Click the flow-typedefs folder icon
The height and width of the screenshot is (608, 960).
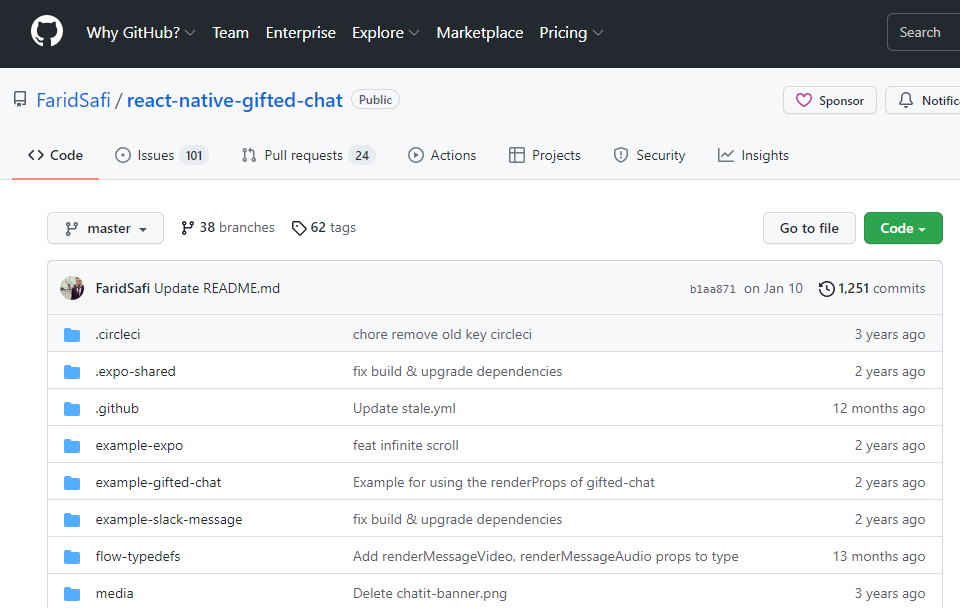point(72,557)
